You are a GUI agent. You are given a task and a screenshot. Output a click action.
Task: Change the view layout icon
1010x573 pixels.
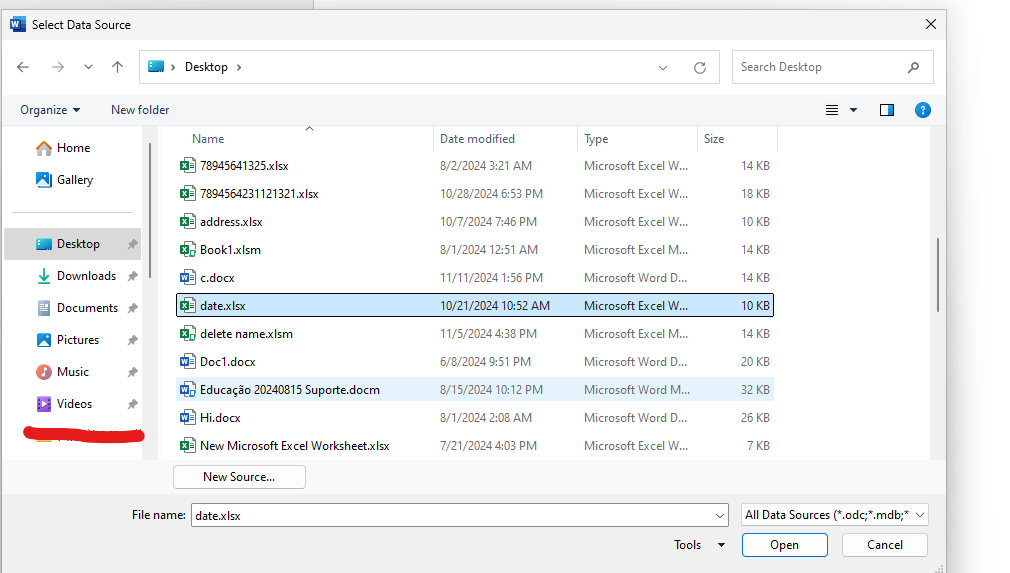(832, 110)
